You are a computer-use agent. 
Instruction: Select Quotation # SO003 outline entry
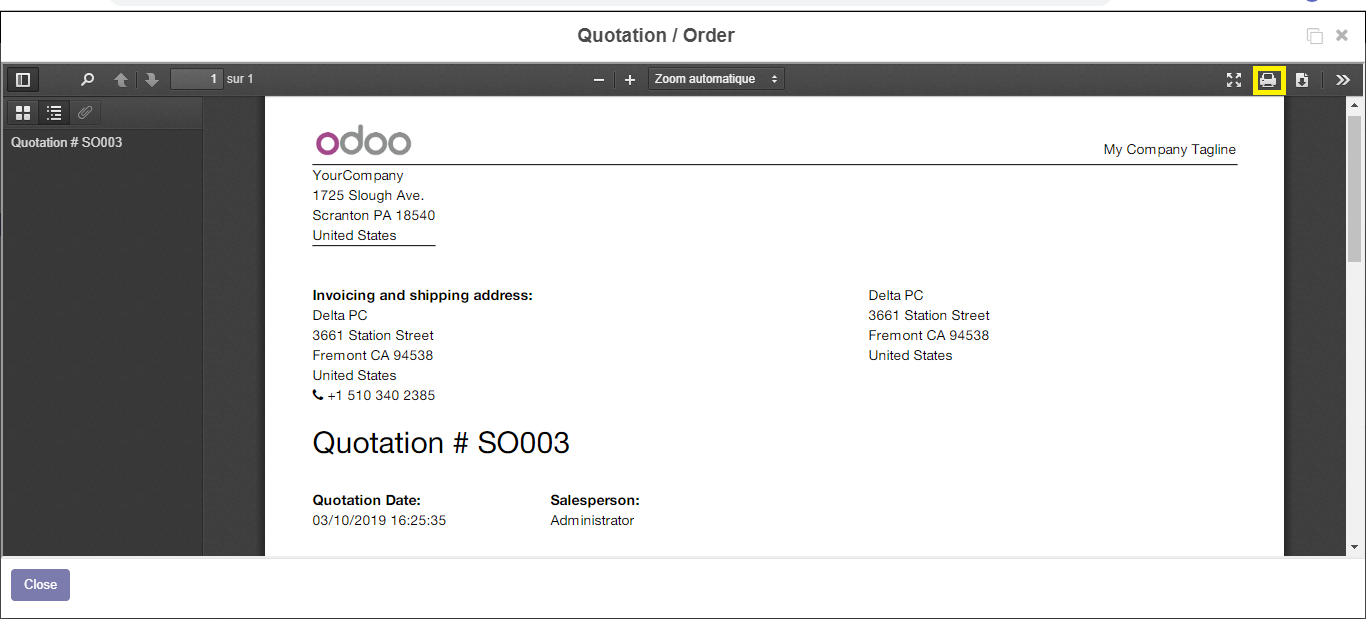click(67, 143)
